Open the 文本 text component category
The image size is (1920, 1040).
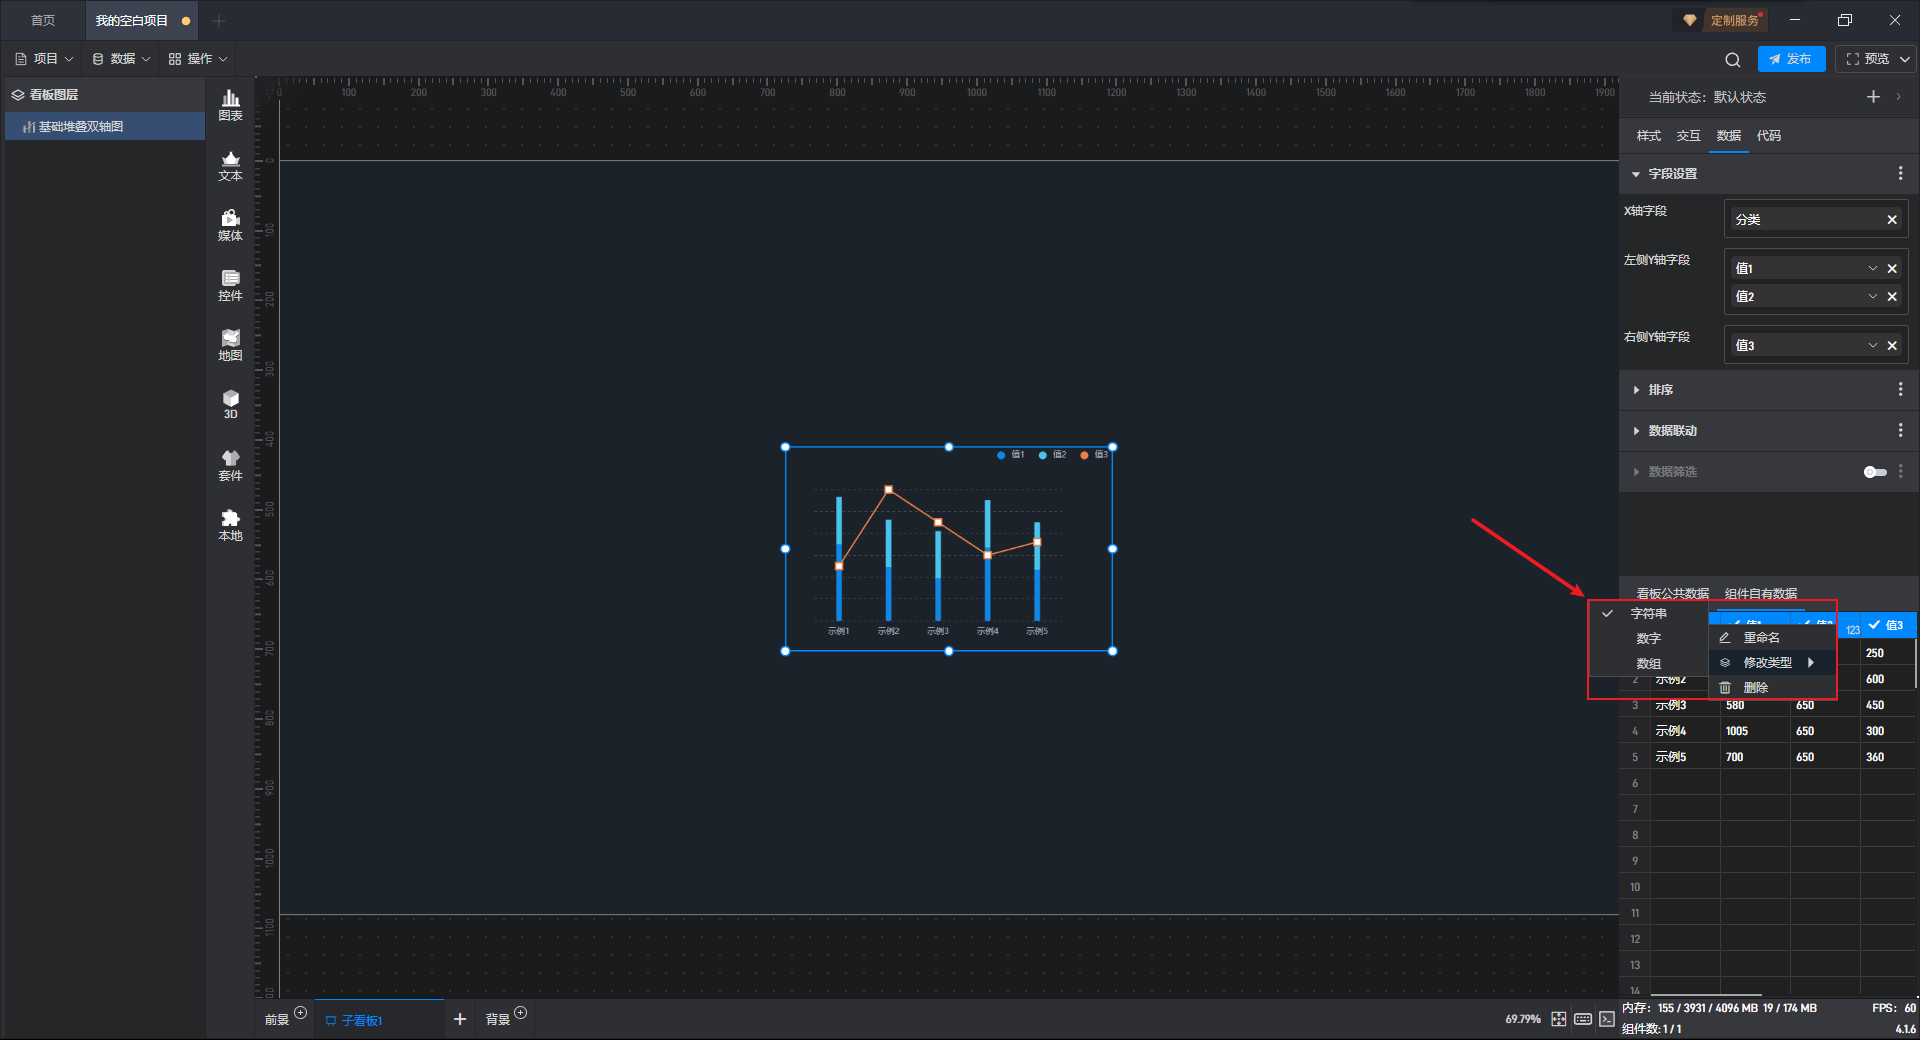(230, 165)
